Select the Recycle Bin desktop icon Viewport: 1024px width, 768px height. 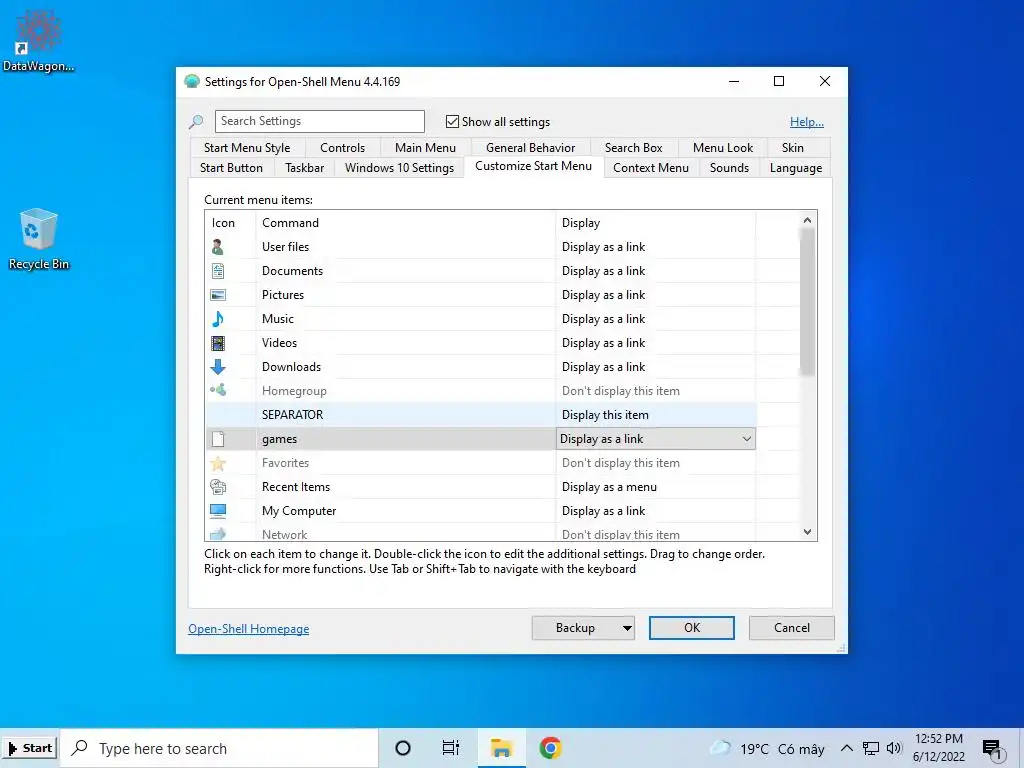38,238
